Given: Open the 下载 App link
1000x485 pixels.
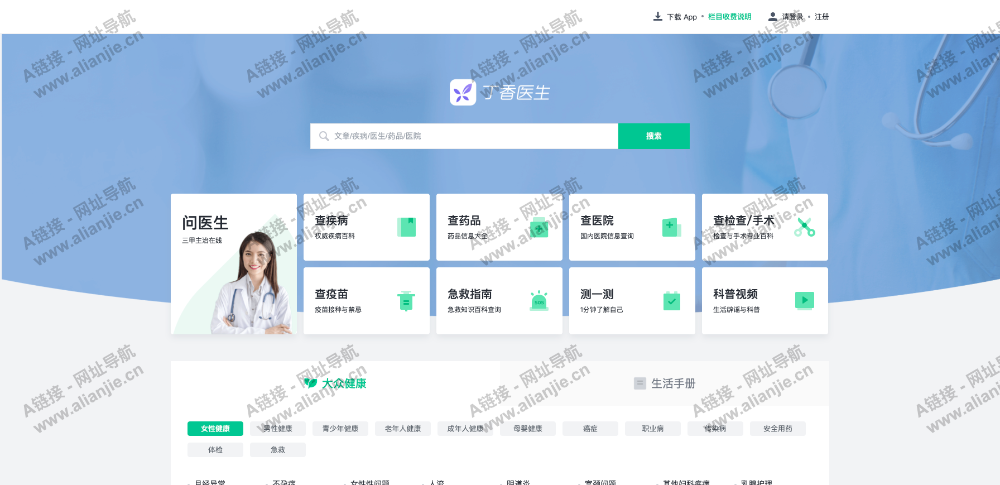Looking at the screenshot, I should pyautogui.click(x=682, y=17).
